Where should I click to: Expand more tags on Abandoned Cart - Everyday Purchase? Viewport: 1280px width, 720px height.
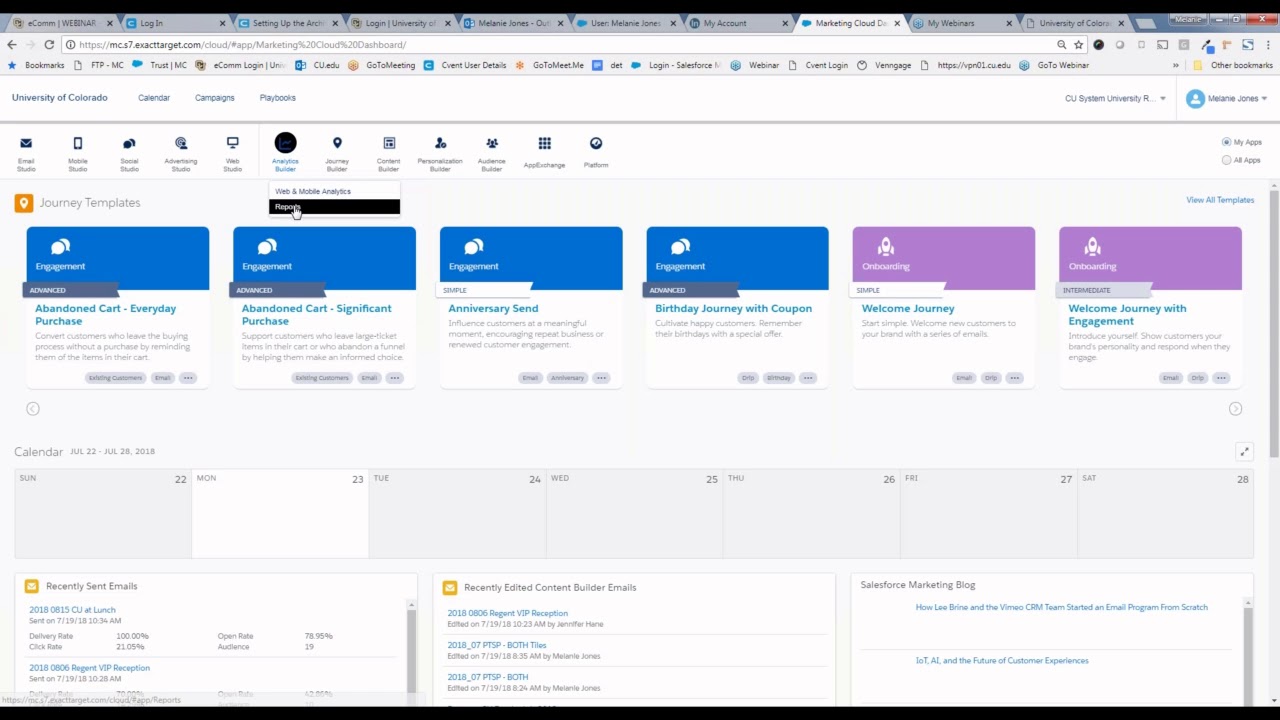pos(188,378)
